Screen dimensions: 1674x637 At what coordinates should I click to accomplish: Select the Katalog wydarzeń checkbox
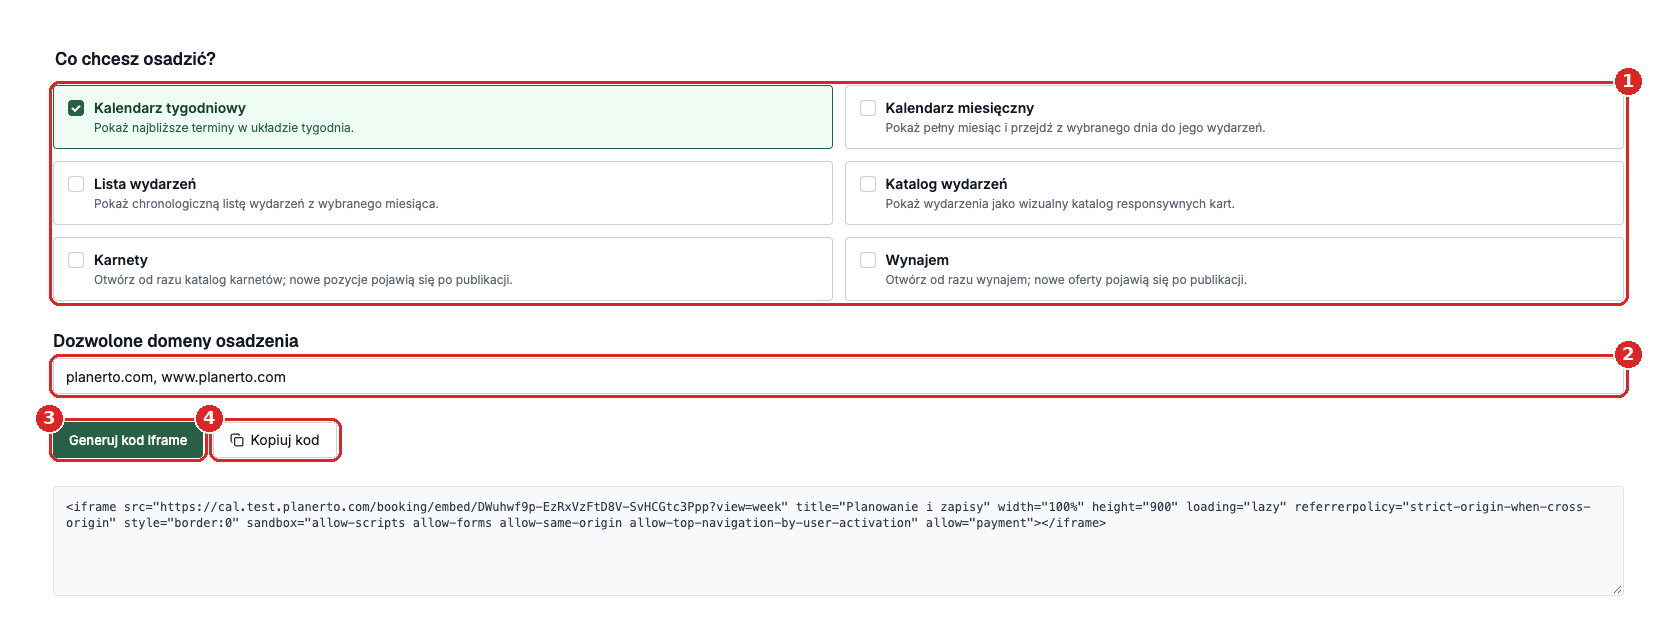[868, 184]
